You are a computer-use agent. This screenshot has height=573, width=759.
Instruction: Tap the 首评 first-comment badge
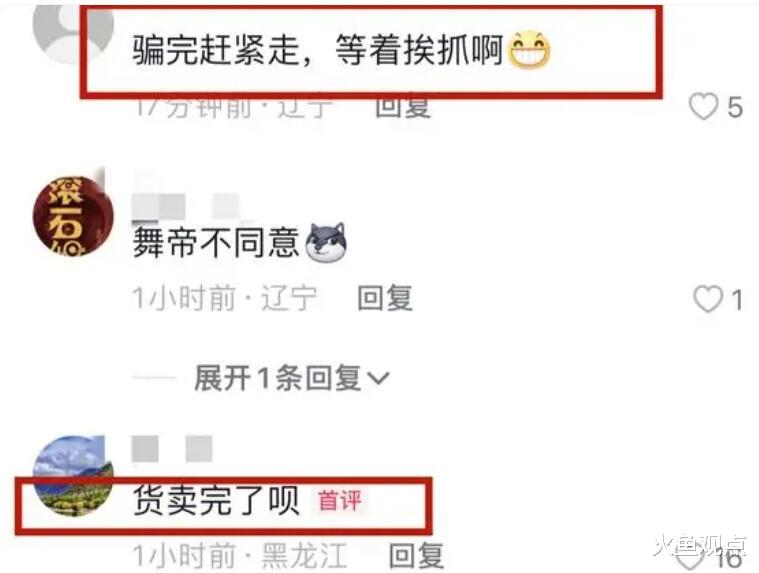pyautogui.click(x=340, y=500)
